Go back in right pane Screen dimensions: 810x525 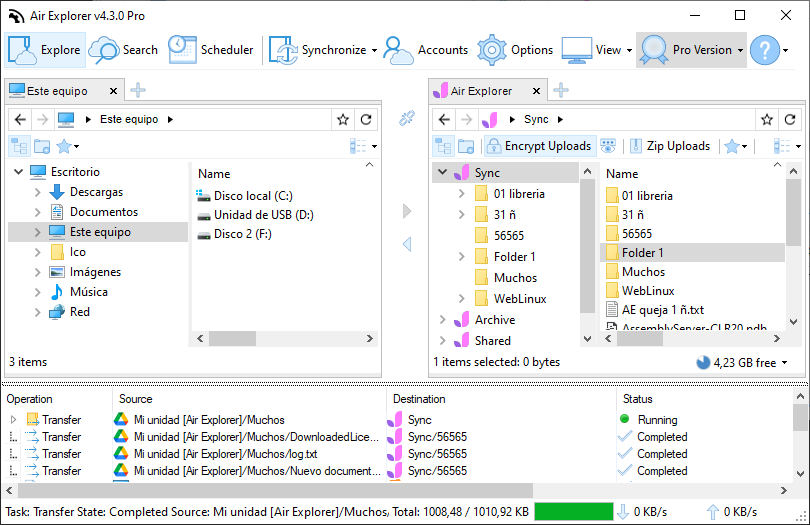[x=444, y=120]
